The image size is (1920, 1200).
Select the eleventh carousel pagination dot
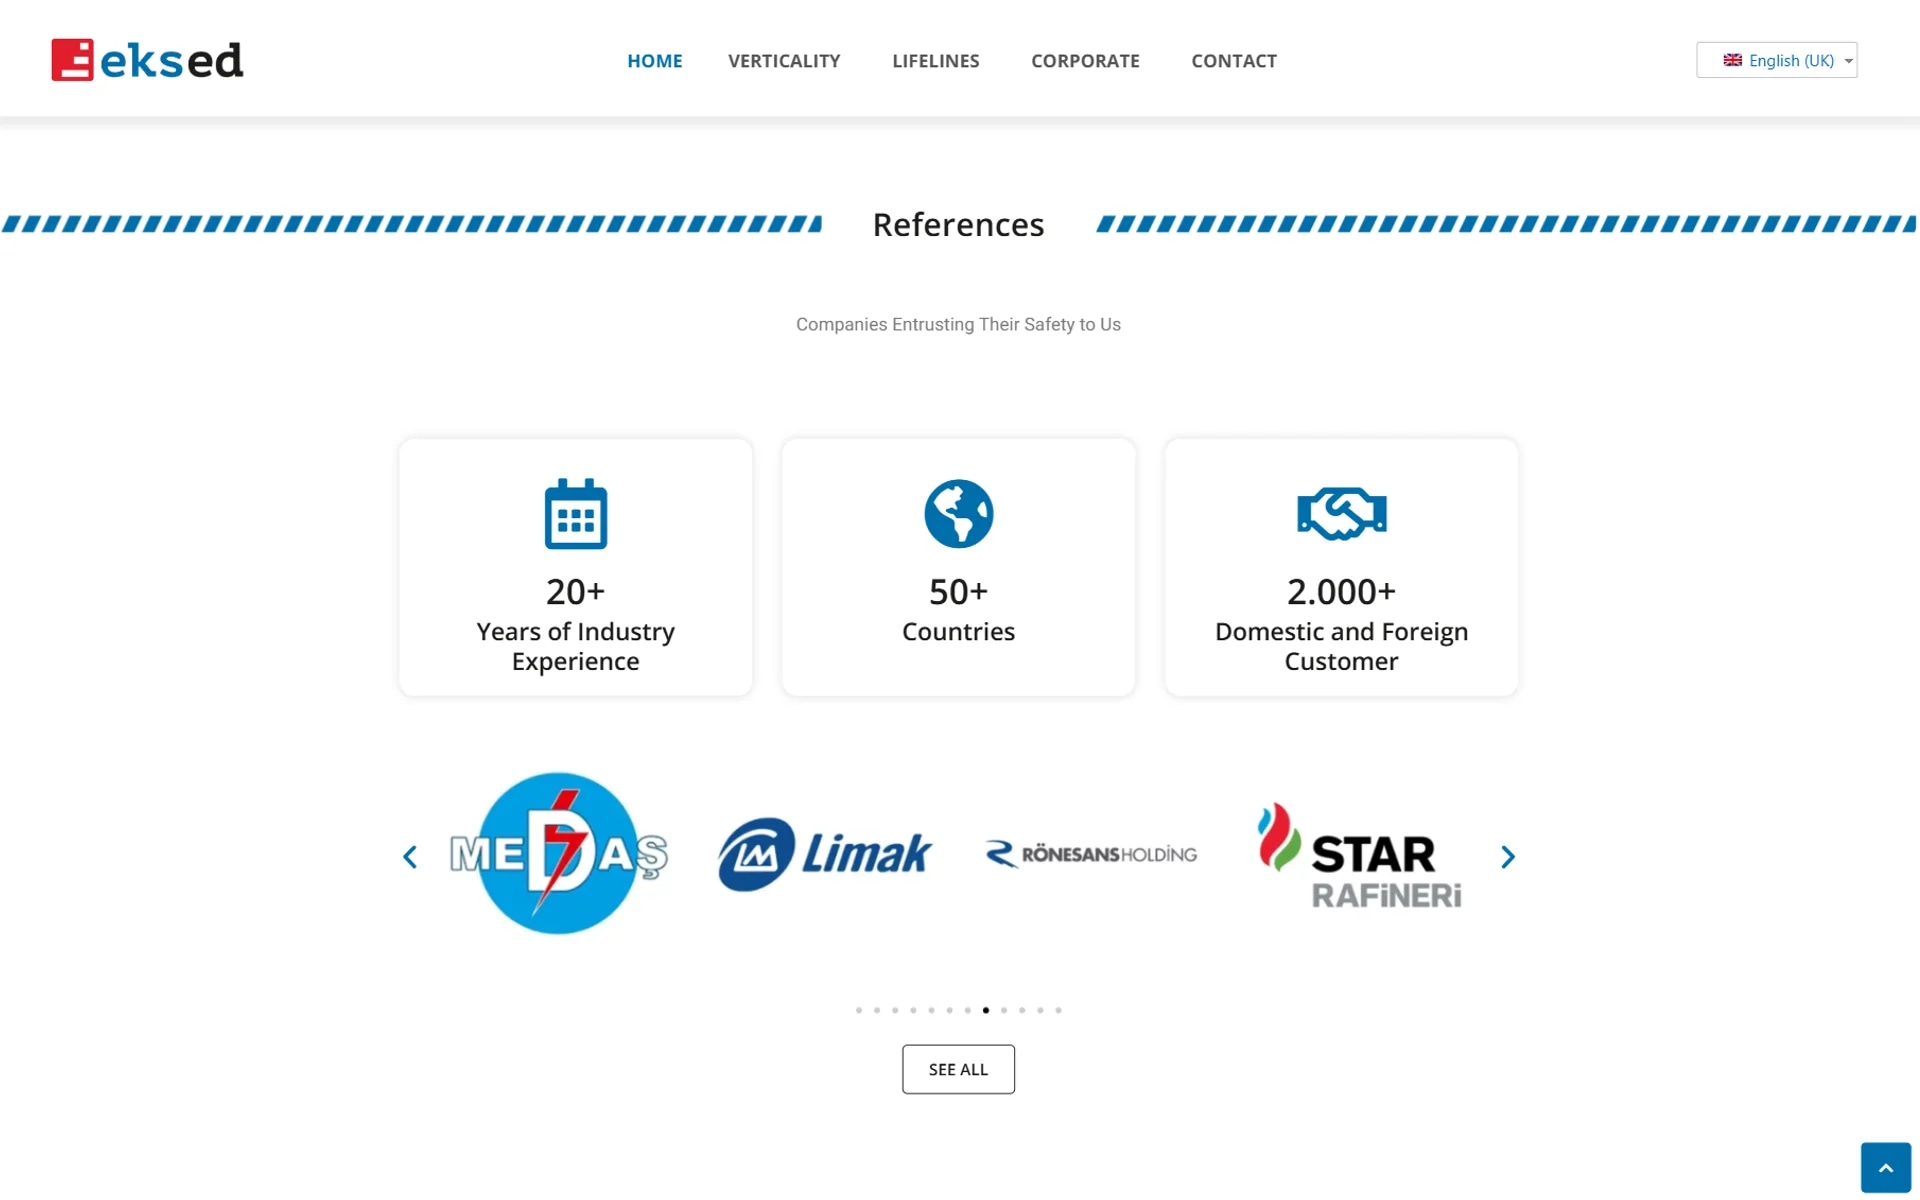tap(1040, 1010)
